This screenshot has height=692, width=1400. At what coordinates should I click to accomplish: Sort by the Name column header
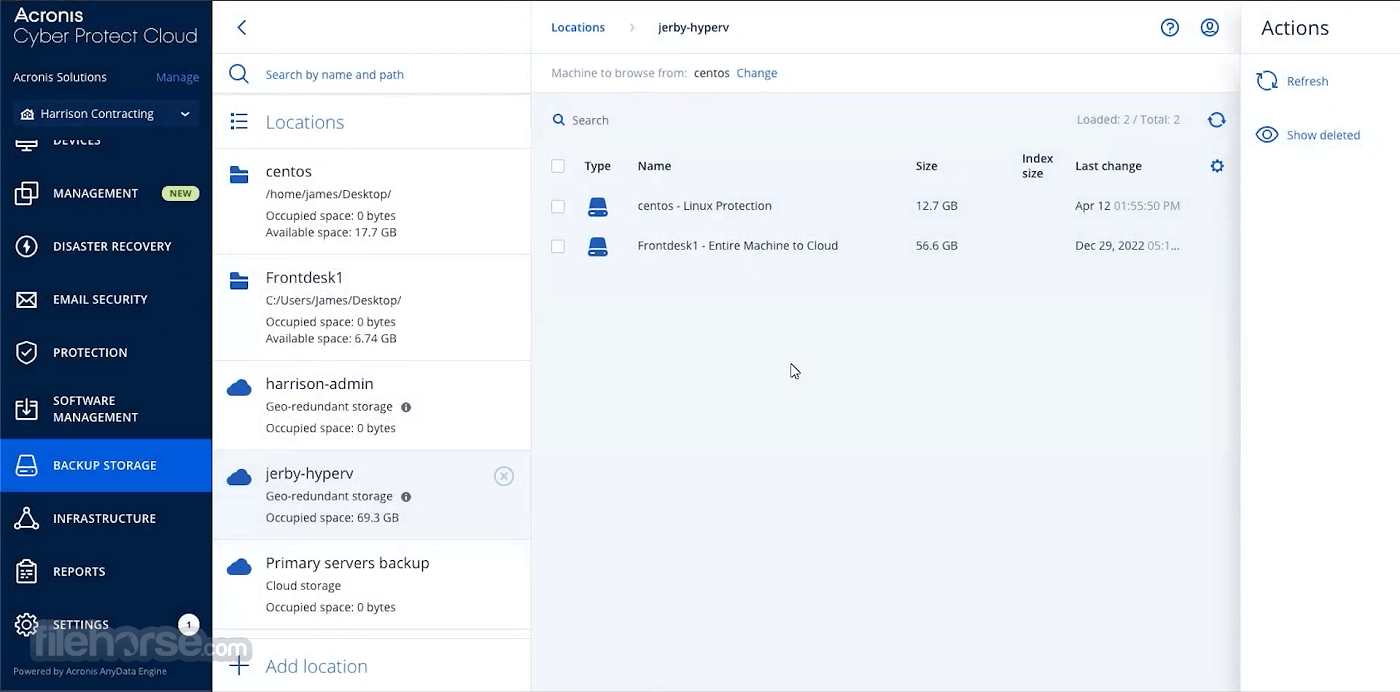pyautogui.click(x=654, y=166)
